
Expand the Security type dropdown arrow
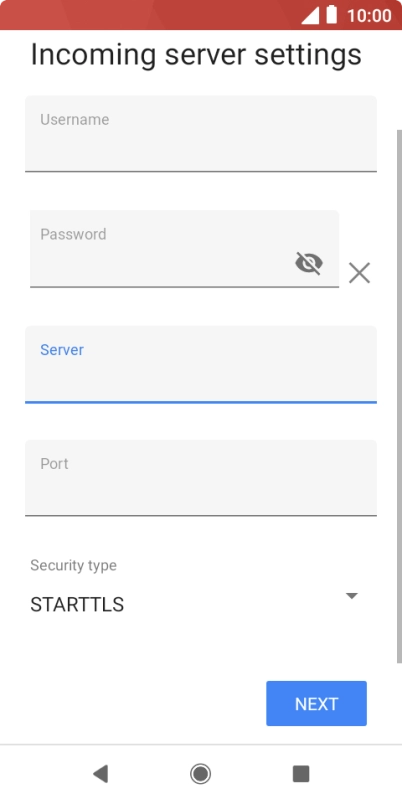coord(351,596)
